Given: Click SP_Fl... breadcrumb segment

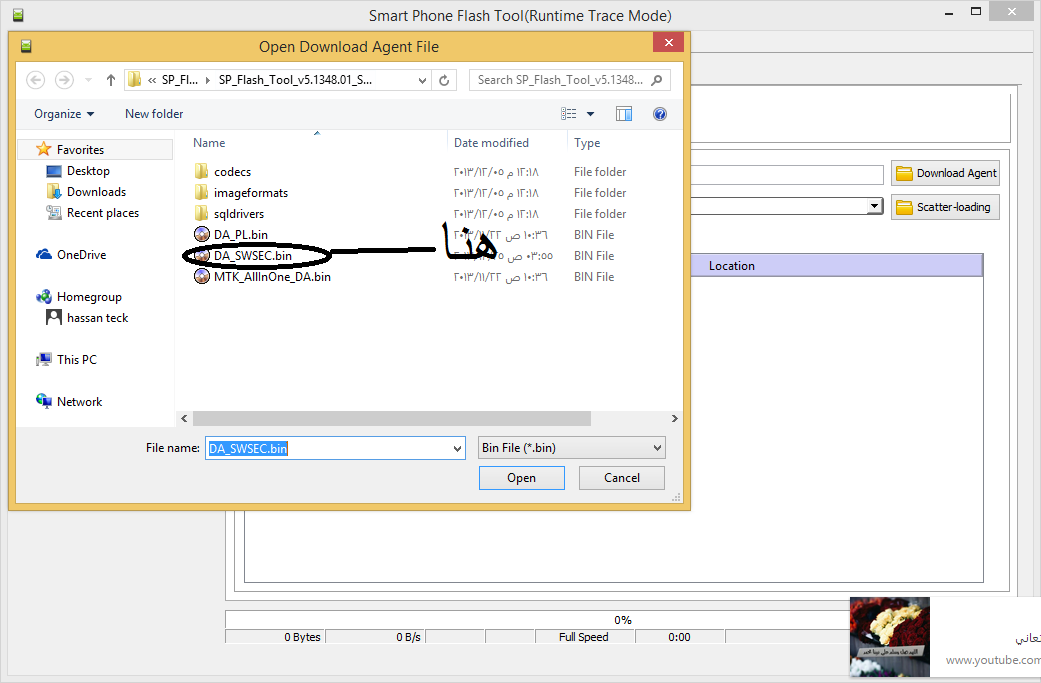Looking at the screenshot, I should (x=180, y=80).
